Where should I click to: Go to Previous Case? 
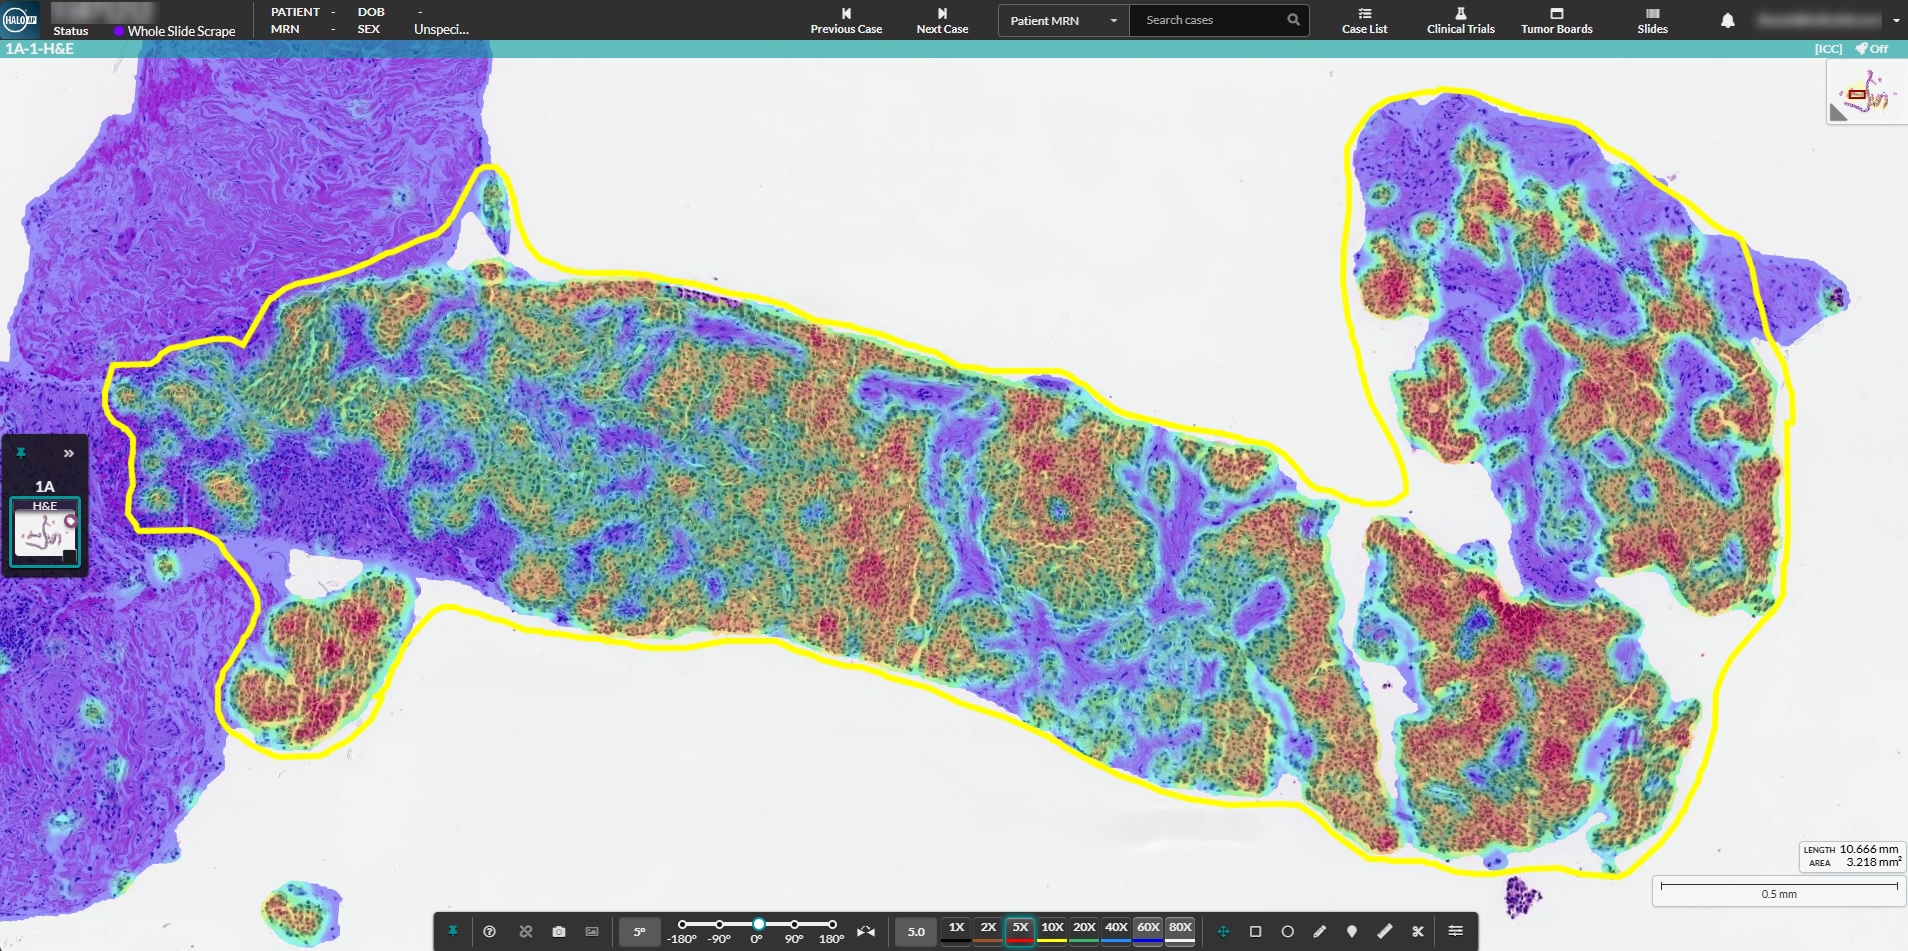click(846, 21)
